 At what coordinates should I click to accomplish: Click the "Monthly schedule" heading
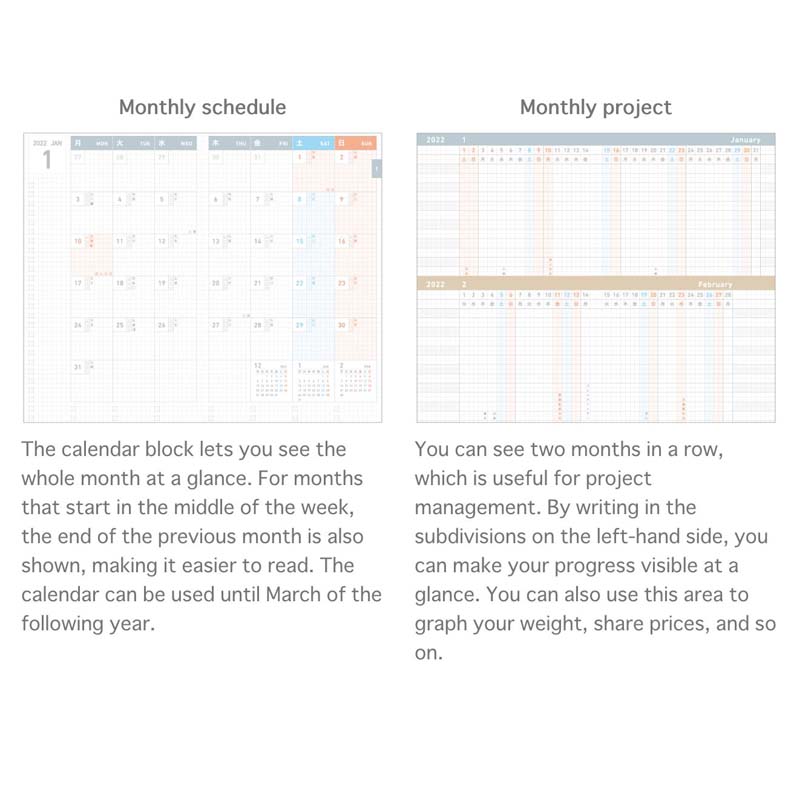[202, 107]
